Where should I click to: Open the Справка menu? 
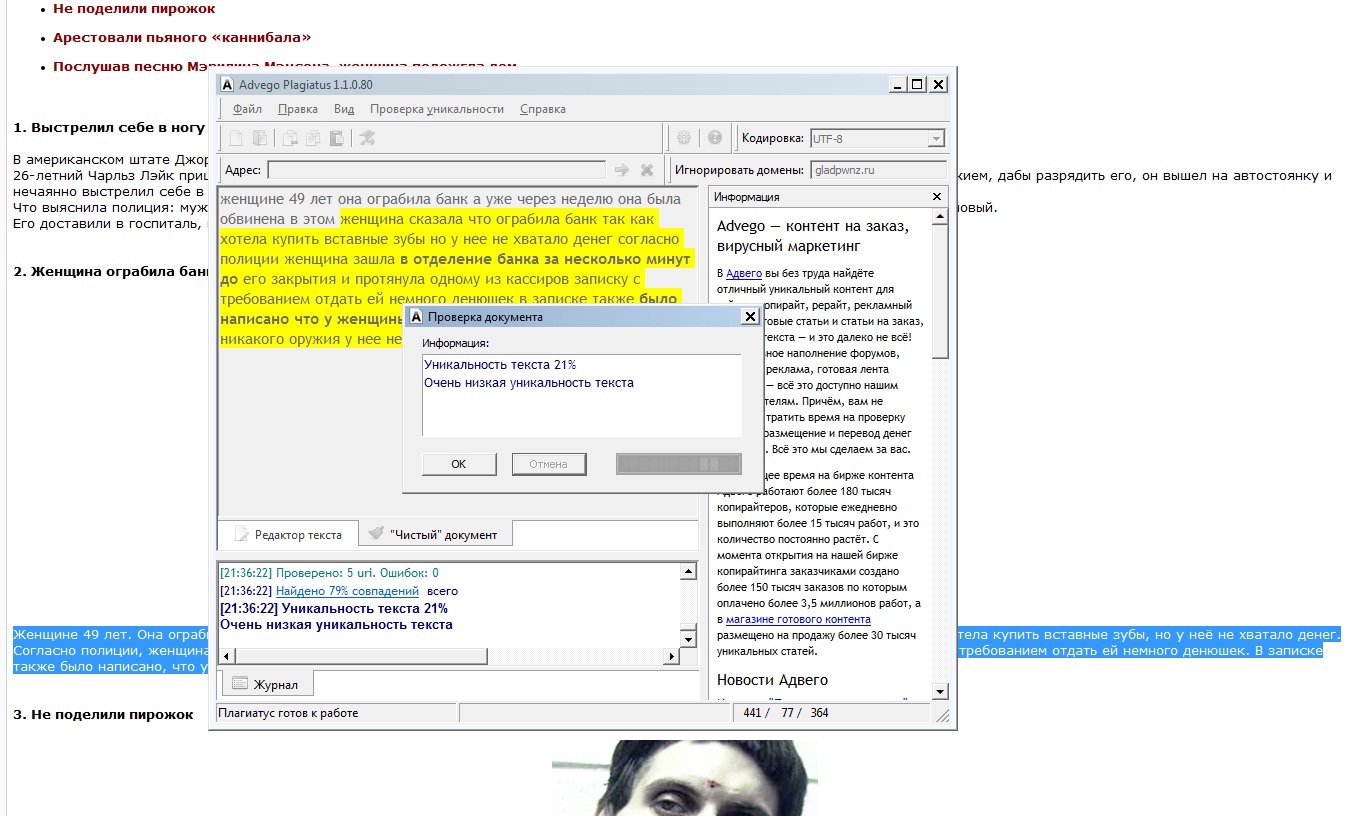543,109
